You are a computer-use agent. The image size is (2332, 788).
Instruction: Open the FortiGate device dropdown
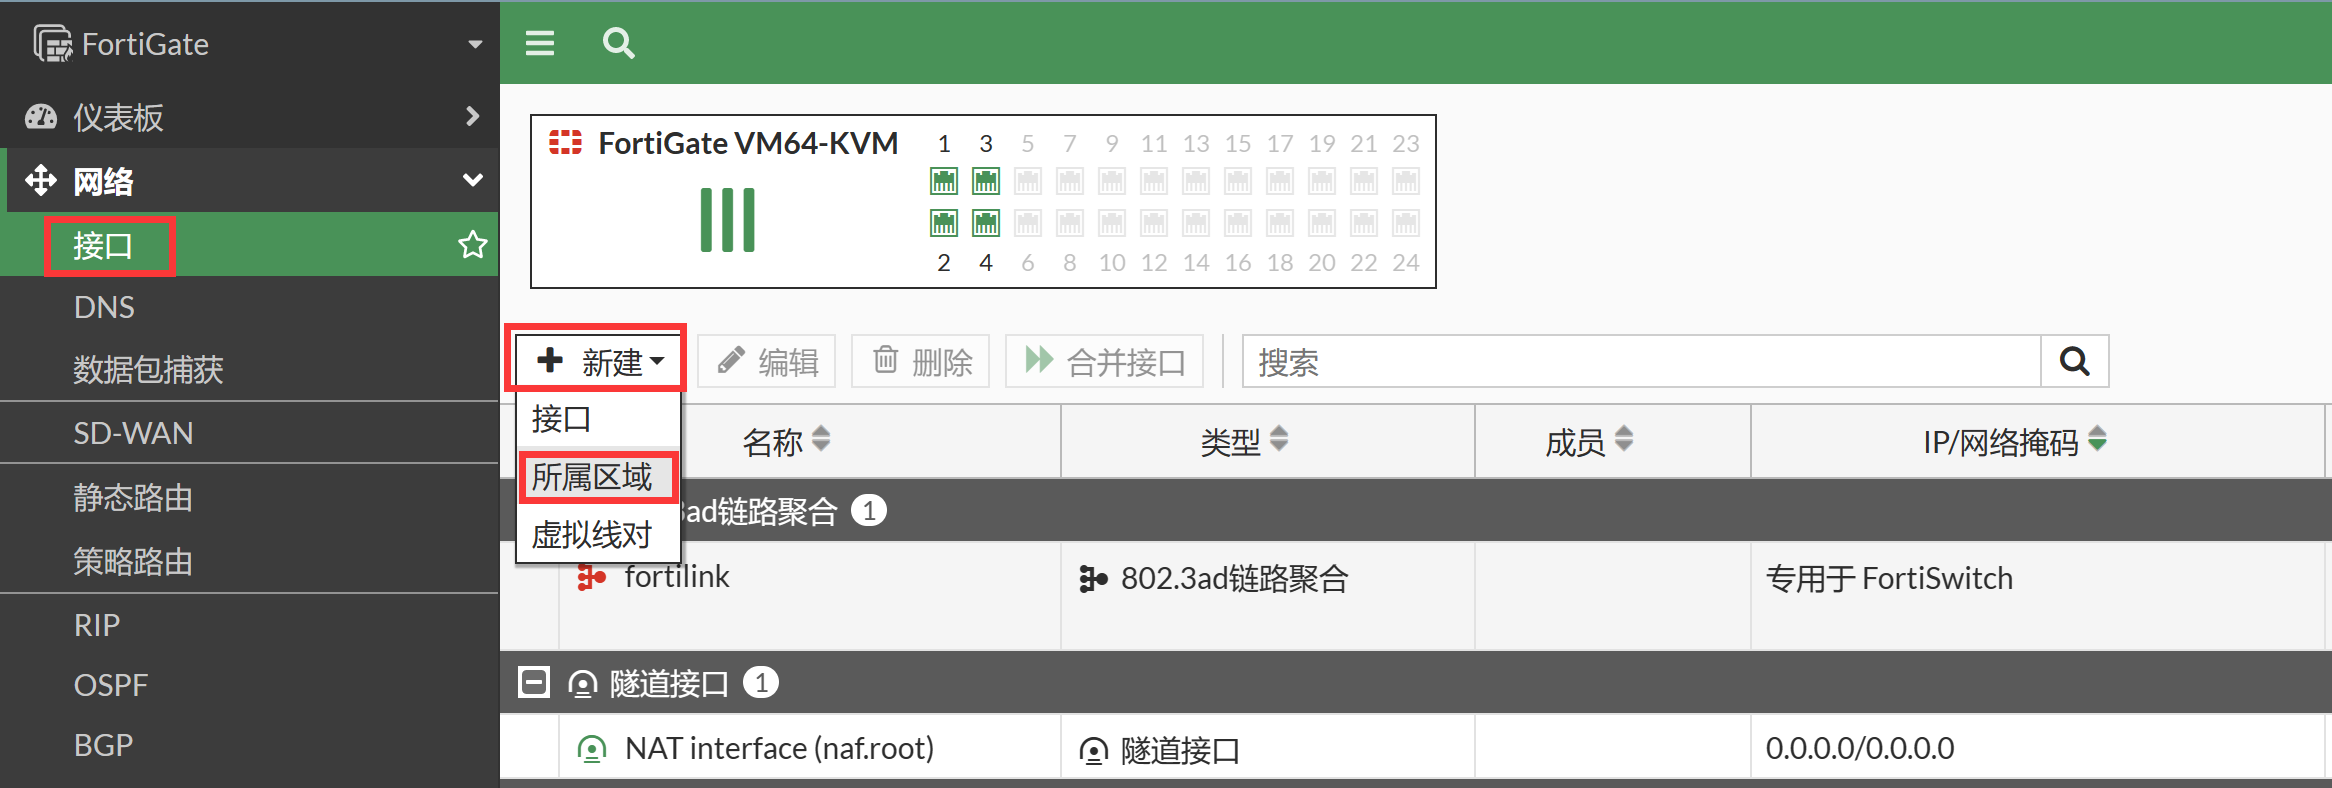pos(475,44)
